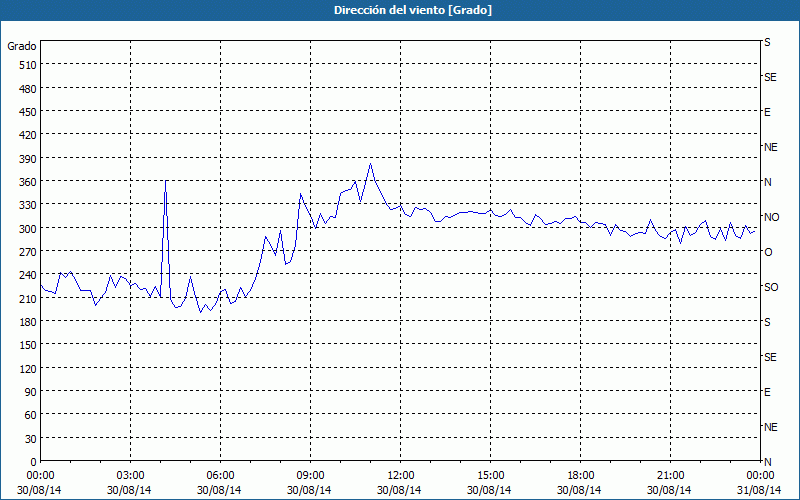Click the 510 value on the degree axis
This screenshot has height=500, width=800.
tap(29, 65)
